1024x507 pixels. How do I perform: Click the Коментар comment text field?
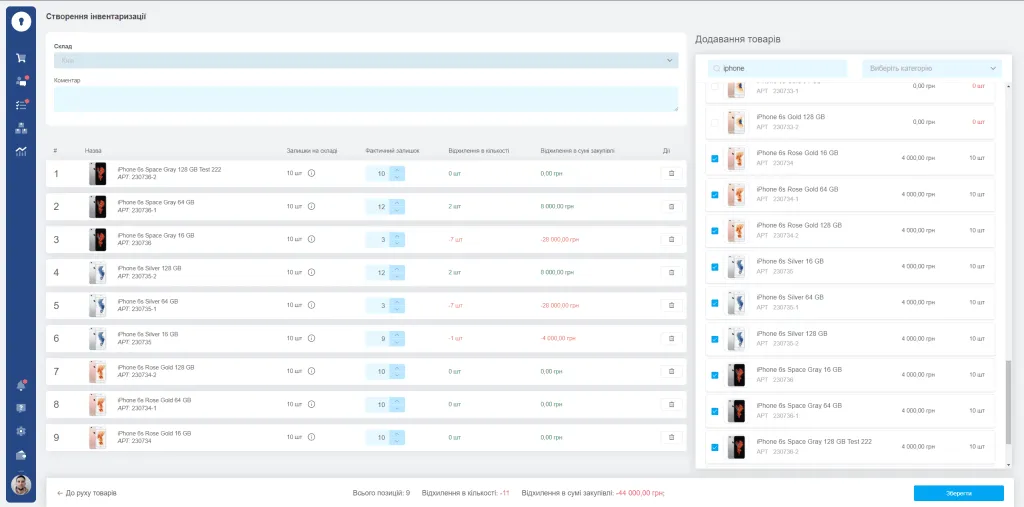click(365, 98)
